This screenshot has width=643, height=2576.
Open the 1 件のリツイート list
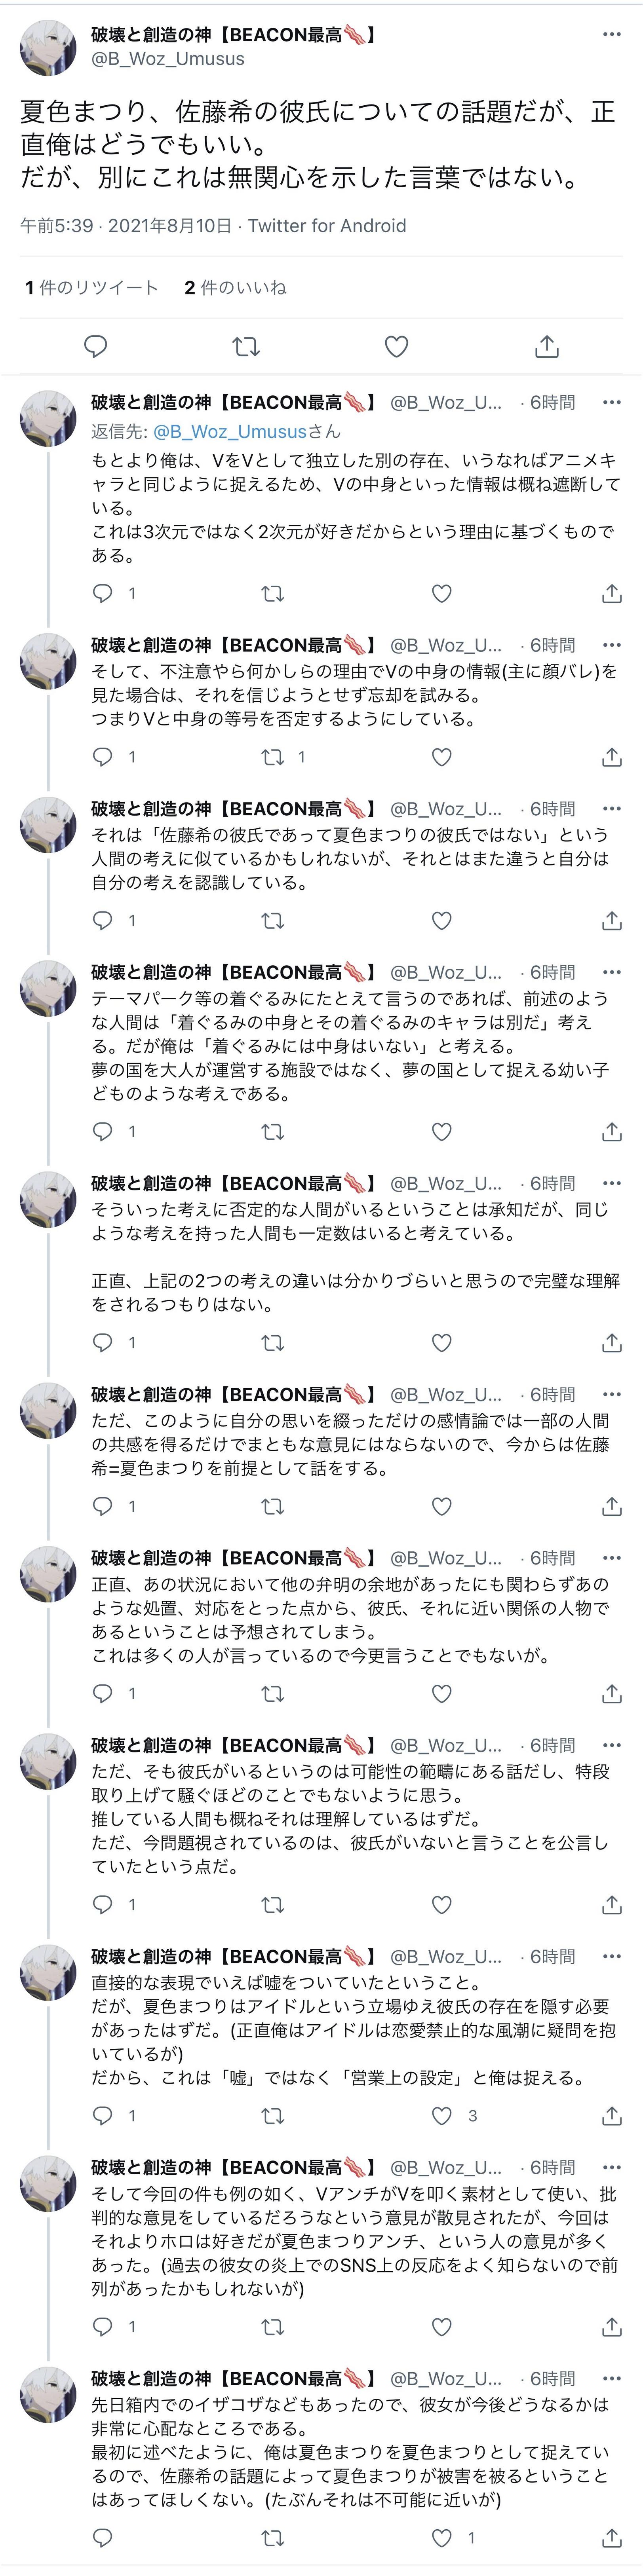point(92,288)
